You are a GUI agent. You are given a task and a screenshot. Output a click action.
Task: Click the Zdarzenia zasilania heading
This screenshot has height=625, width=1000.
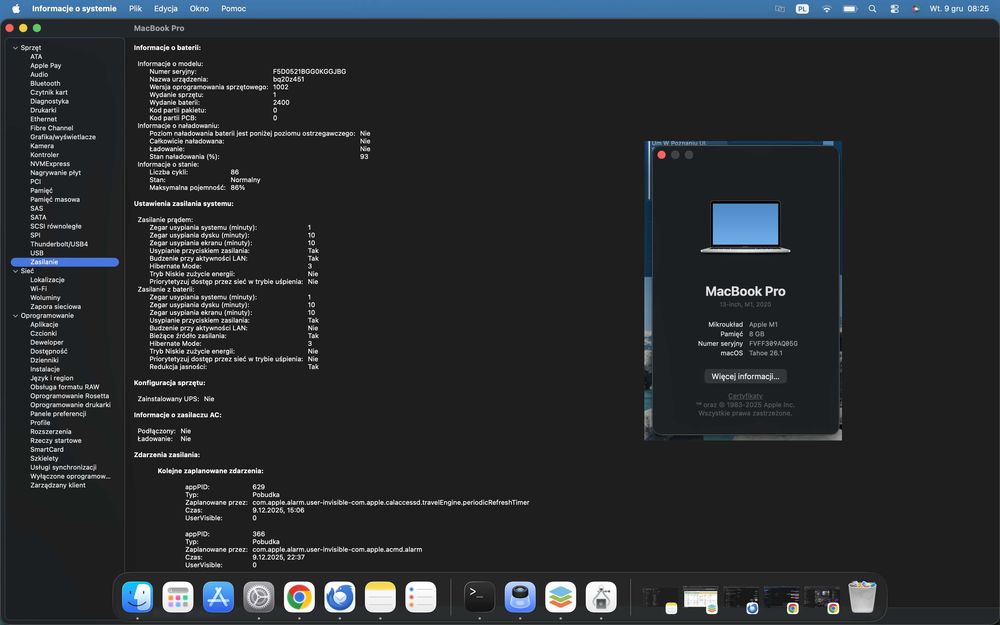(x=166, y=455)
